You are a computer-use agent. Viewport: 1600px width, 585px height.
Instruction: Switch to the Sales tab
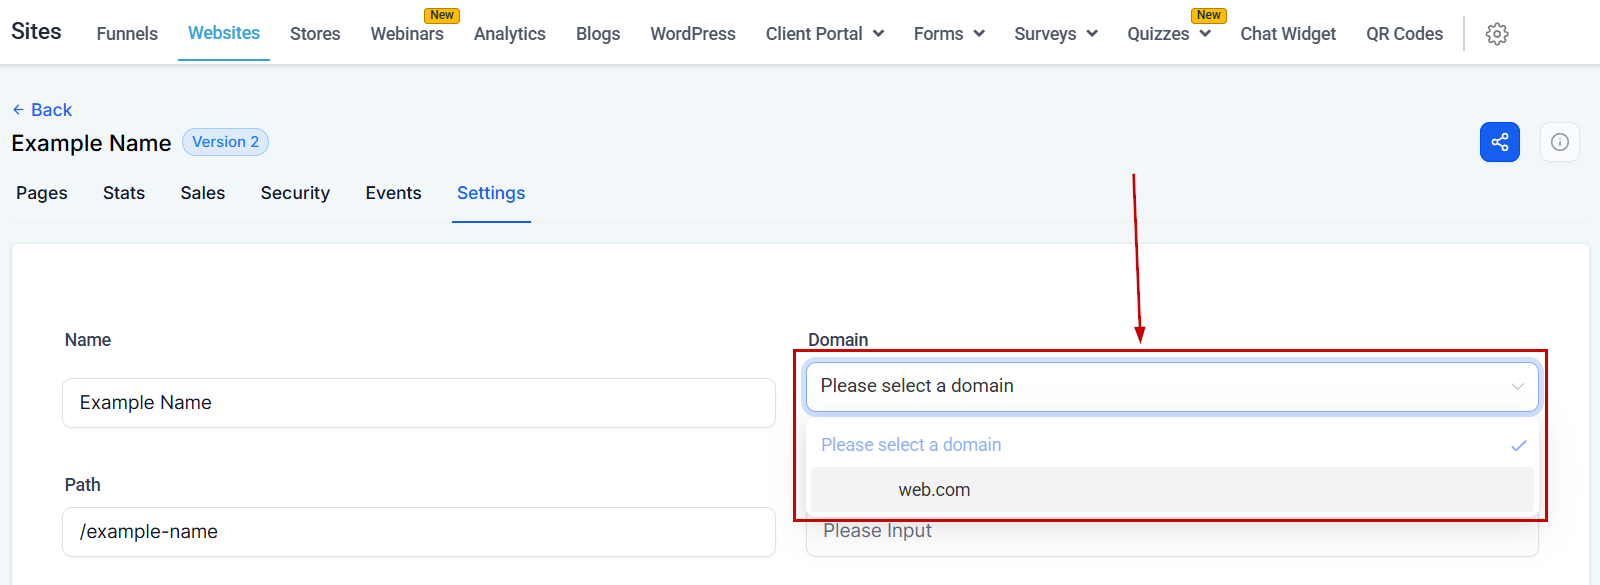pyautogui.click(x=203, y=193)
